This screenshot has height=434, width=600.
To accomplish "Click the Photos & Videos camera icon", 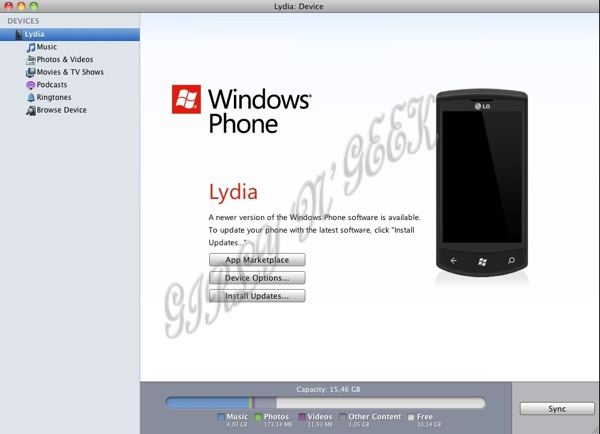I will (31, 60).
